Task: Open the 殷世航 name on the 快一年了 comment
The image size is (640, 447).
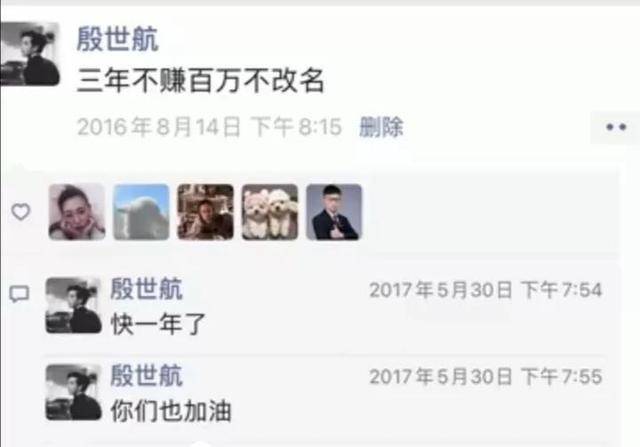Action: tap(147, 289)
